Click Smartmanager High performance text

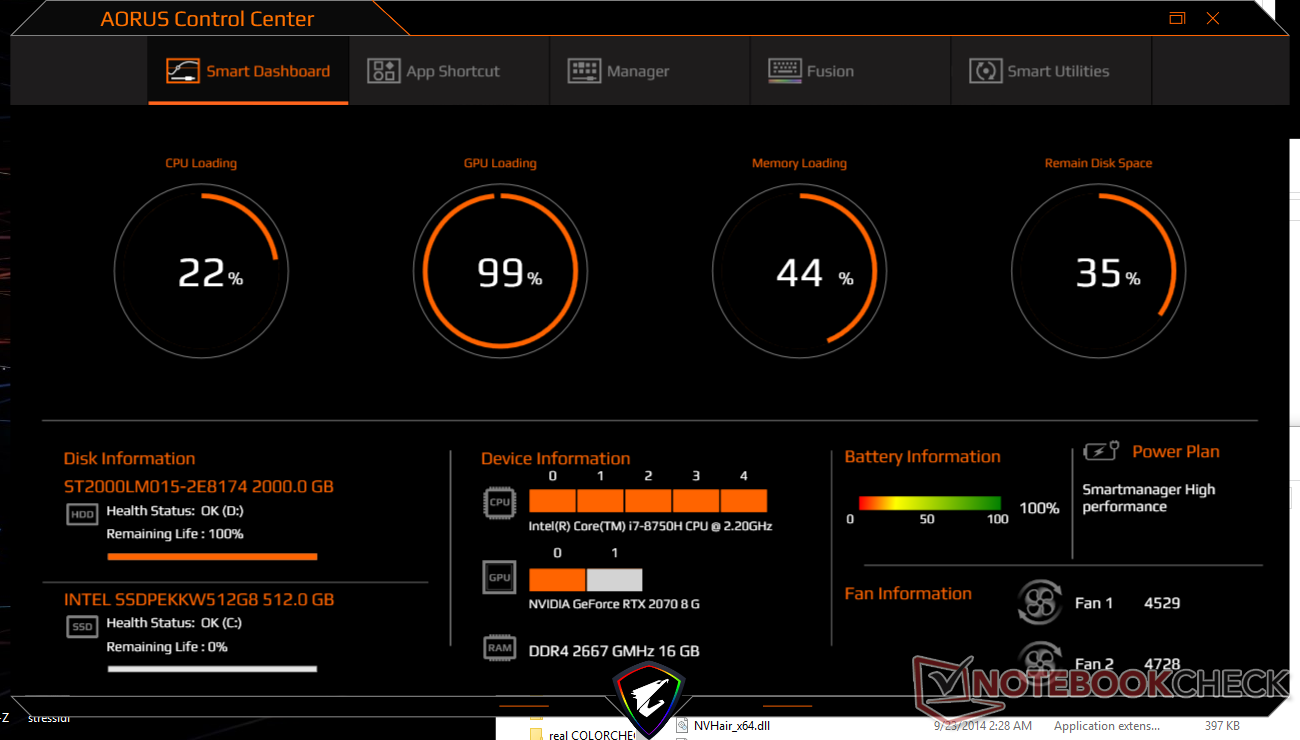point(1149,498)
